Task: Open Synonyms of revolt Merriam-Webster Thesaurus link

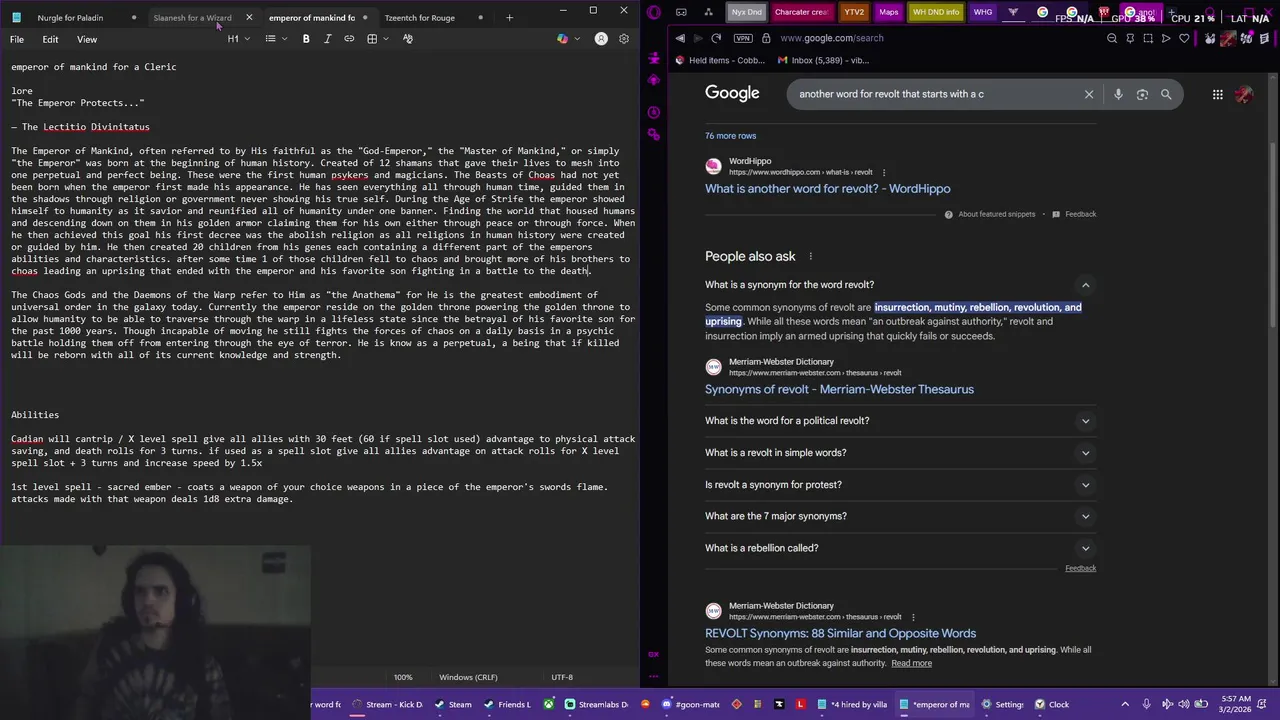Action: 839,389
